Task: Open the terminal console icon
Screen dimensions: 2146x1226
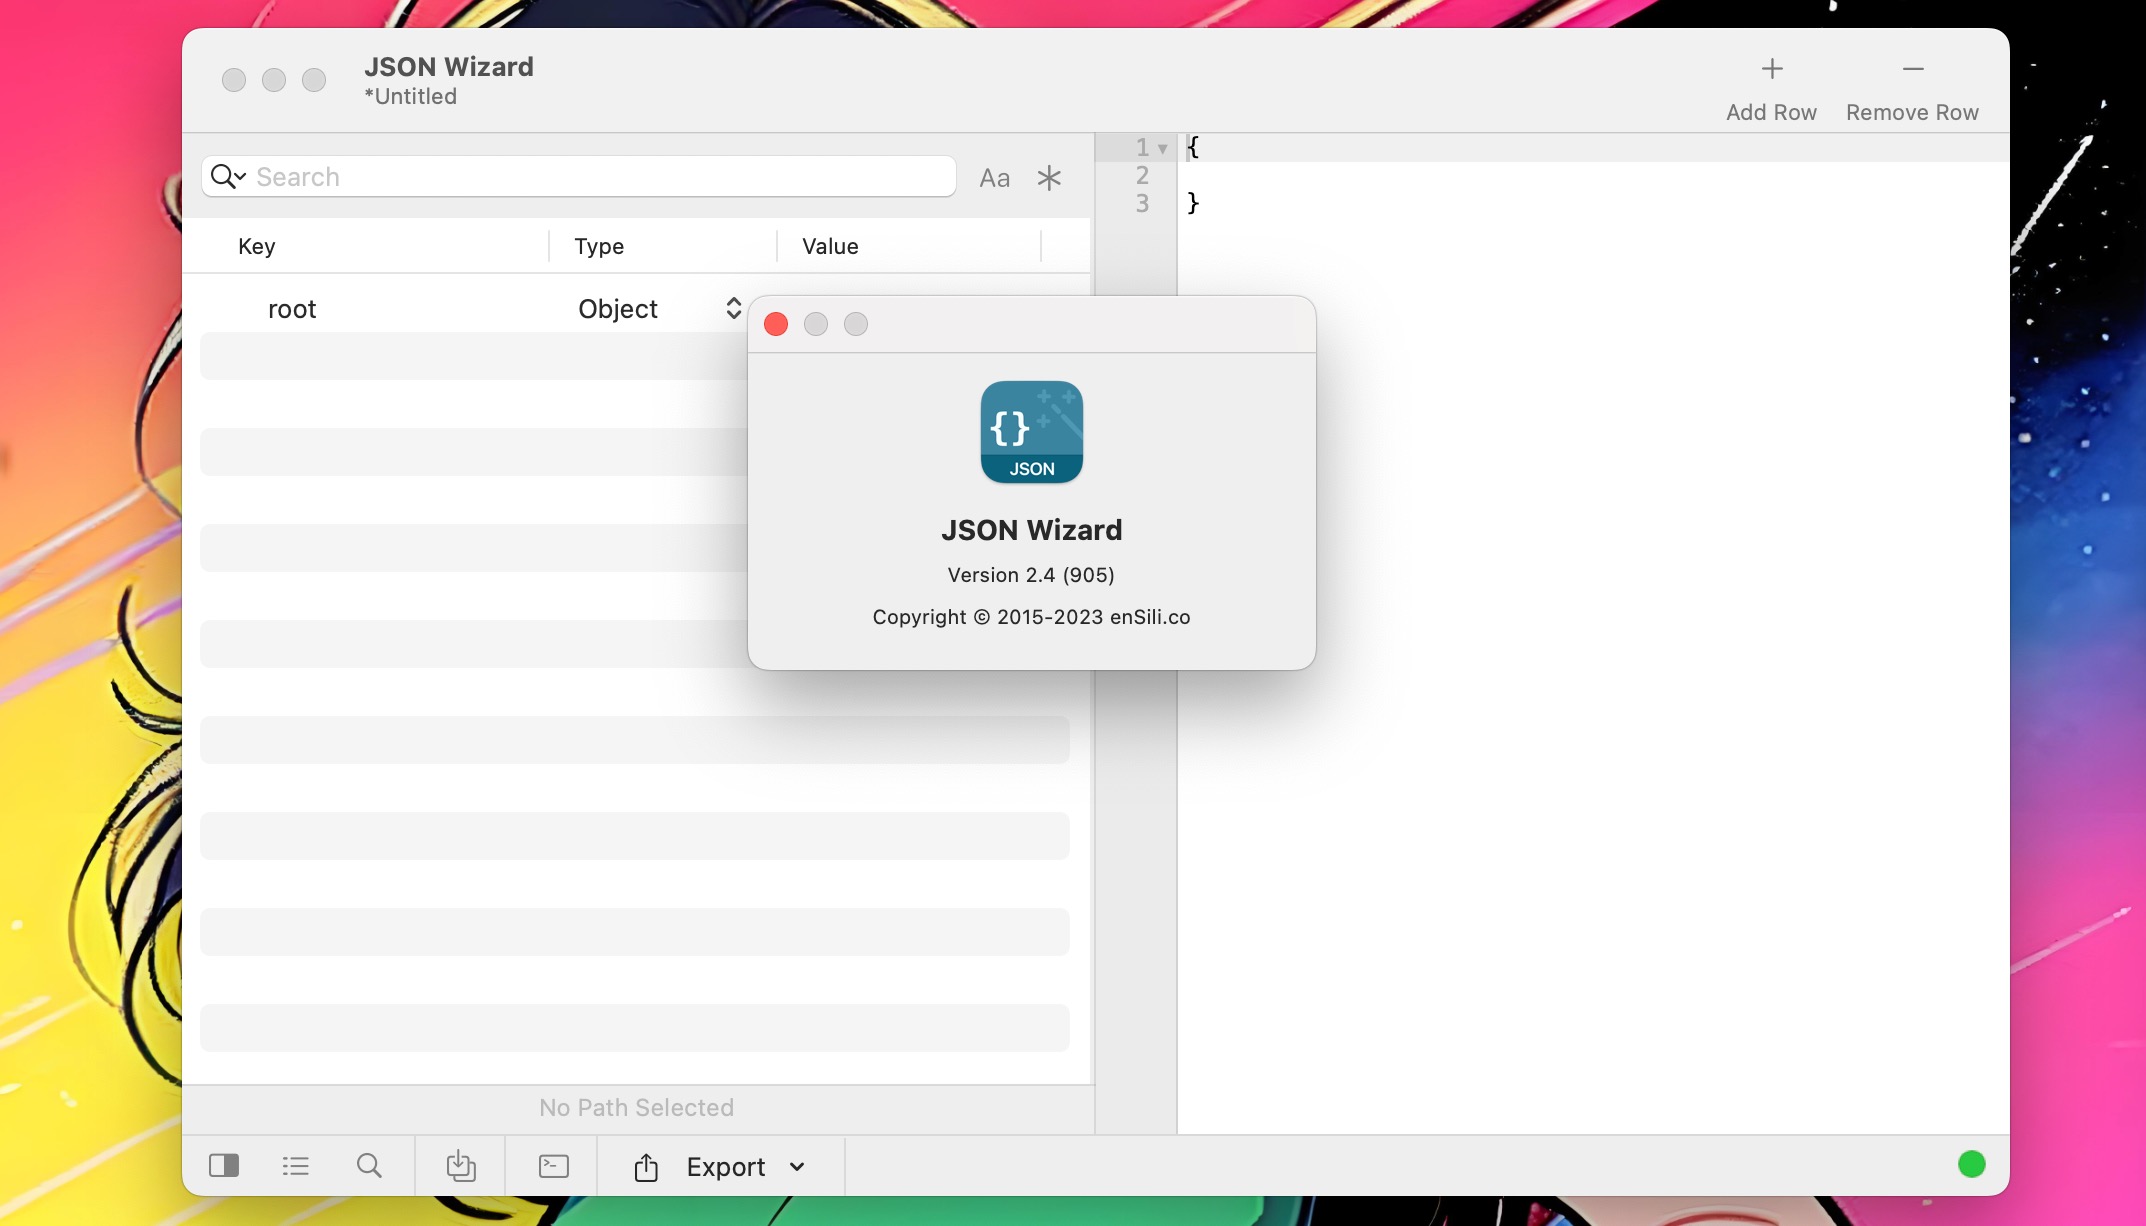Action: click(553, 1166)
